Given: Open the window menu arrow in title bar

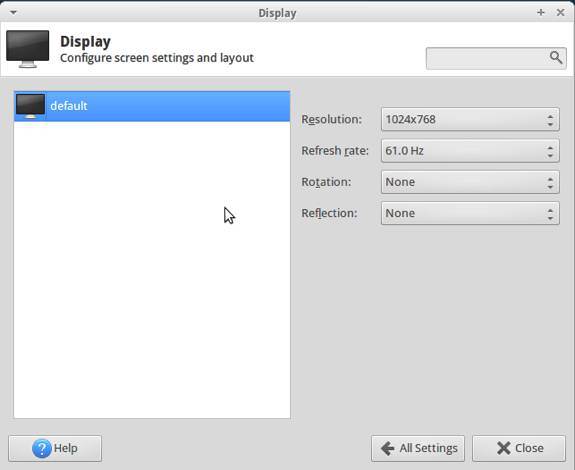Looking at the screenshot, I should click(14, 12).
